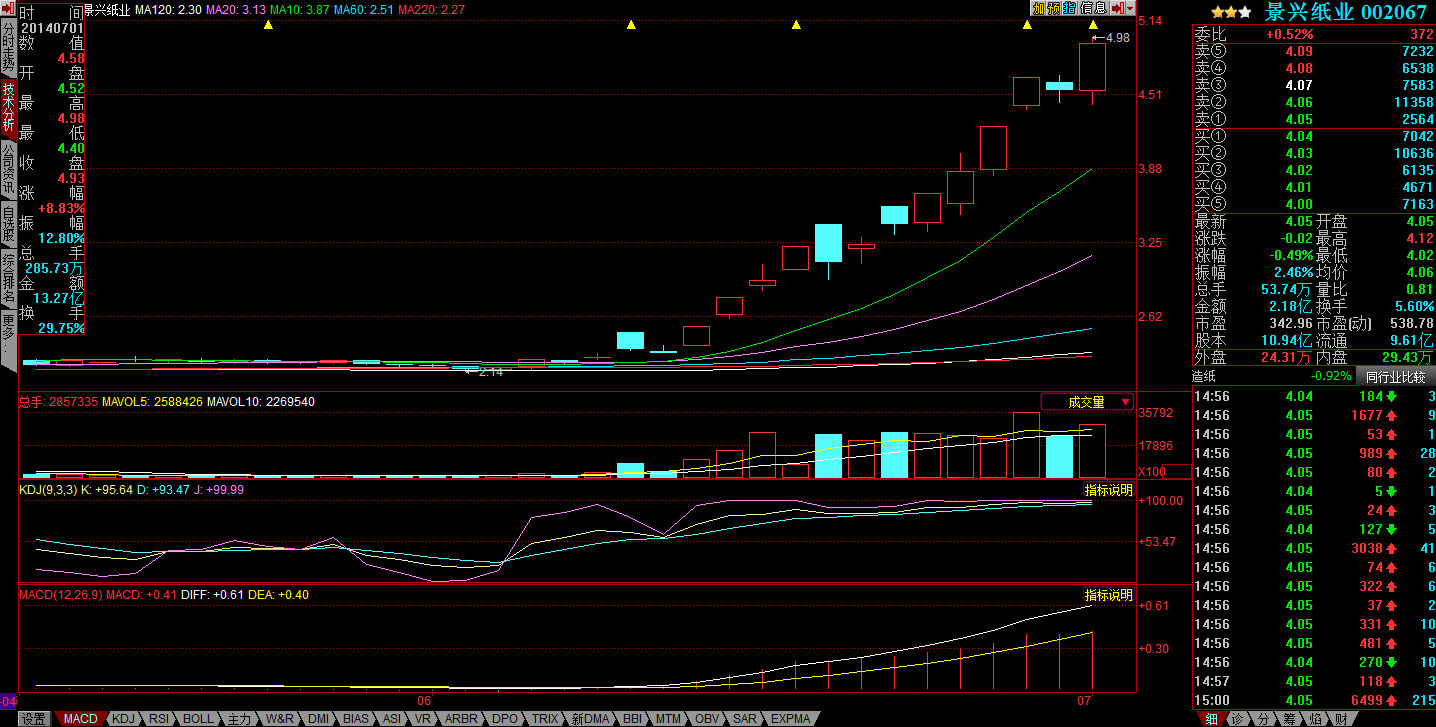Image resolution: width=1436 pixels, height=727 pixels.
Task: Switch to the BBI indicator tab
Action: (x=632, y=719)
